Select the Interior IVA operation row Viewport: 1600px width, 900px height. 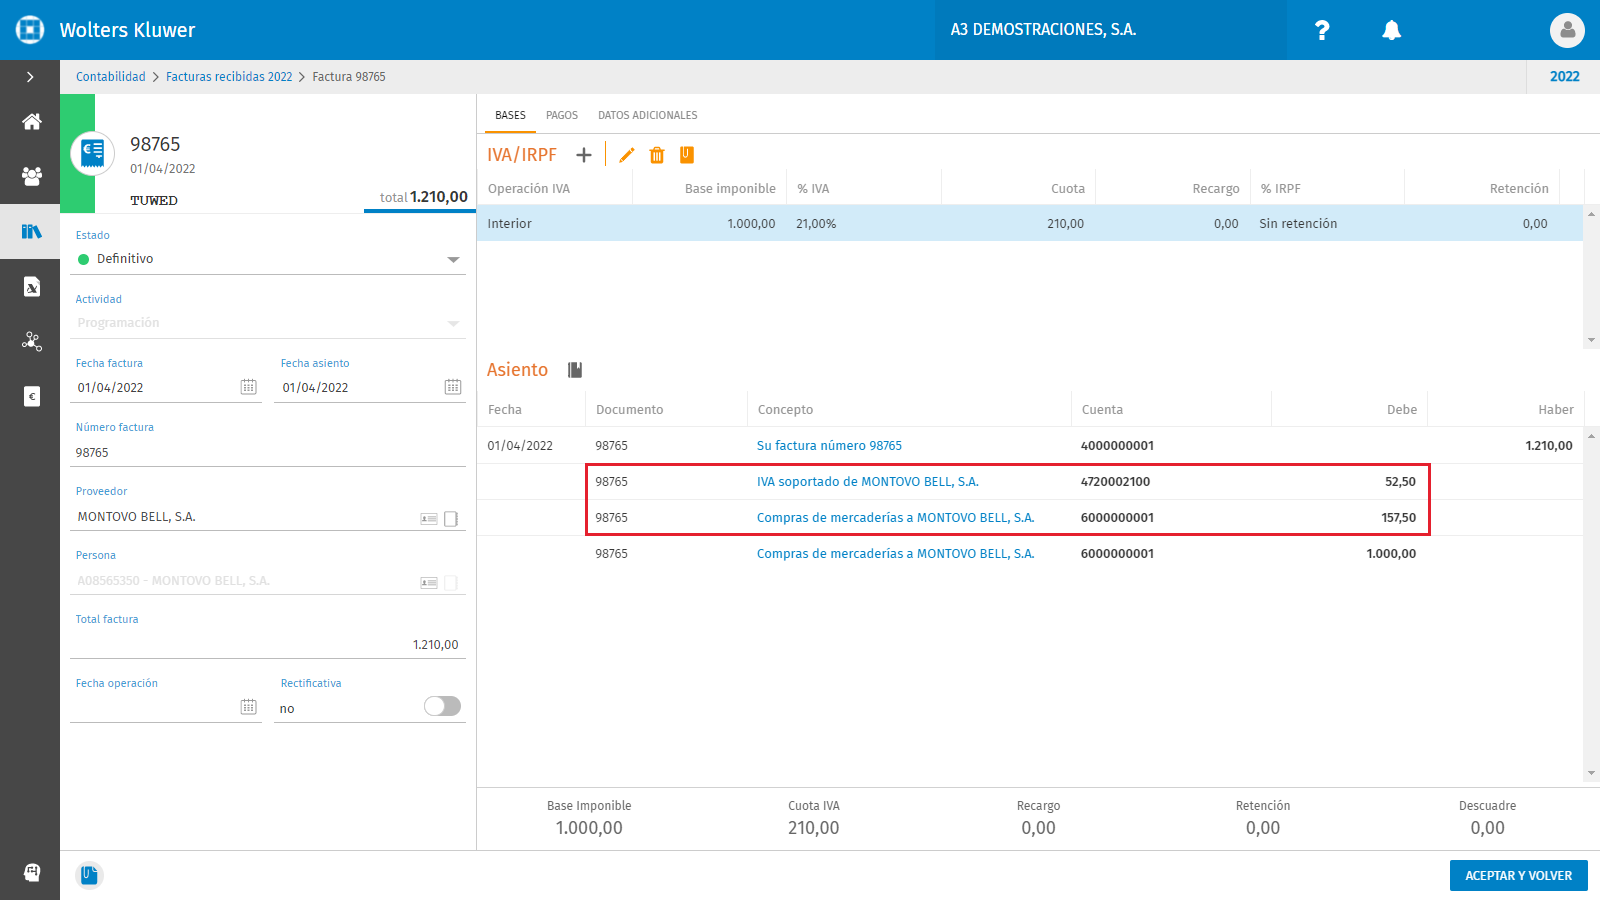[x=1030, y=224]
